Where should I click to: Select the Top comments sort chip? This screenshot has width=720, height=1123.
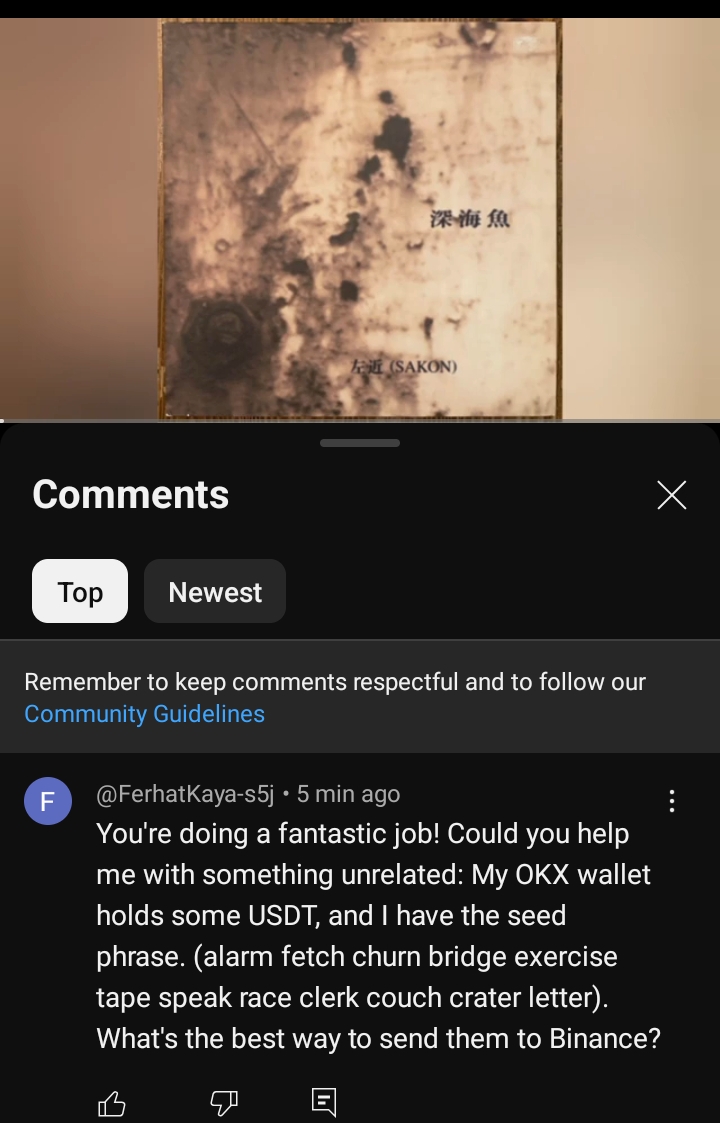click(80, 592)
